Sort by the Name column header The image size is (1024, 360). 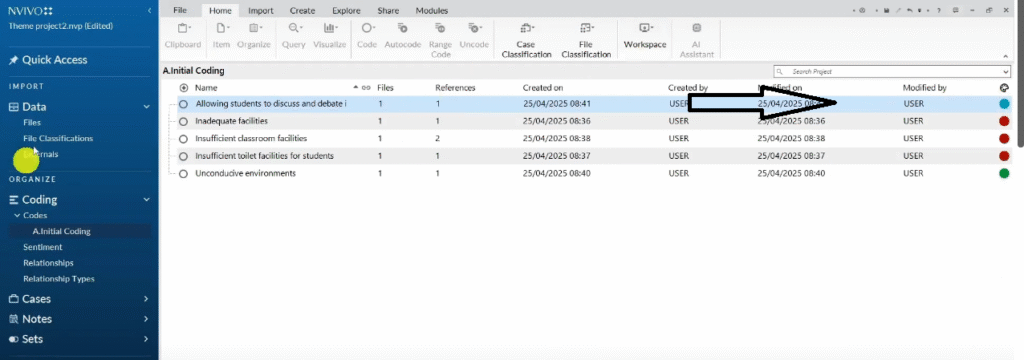pyautogui.click(x=206, y=88)
